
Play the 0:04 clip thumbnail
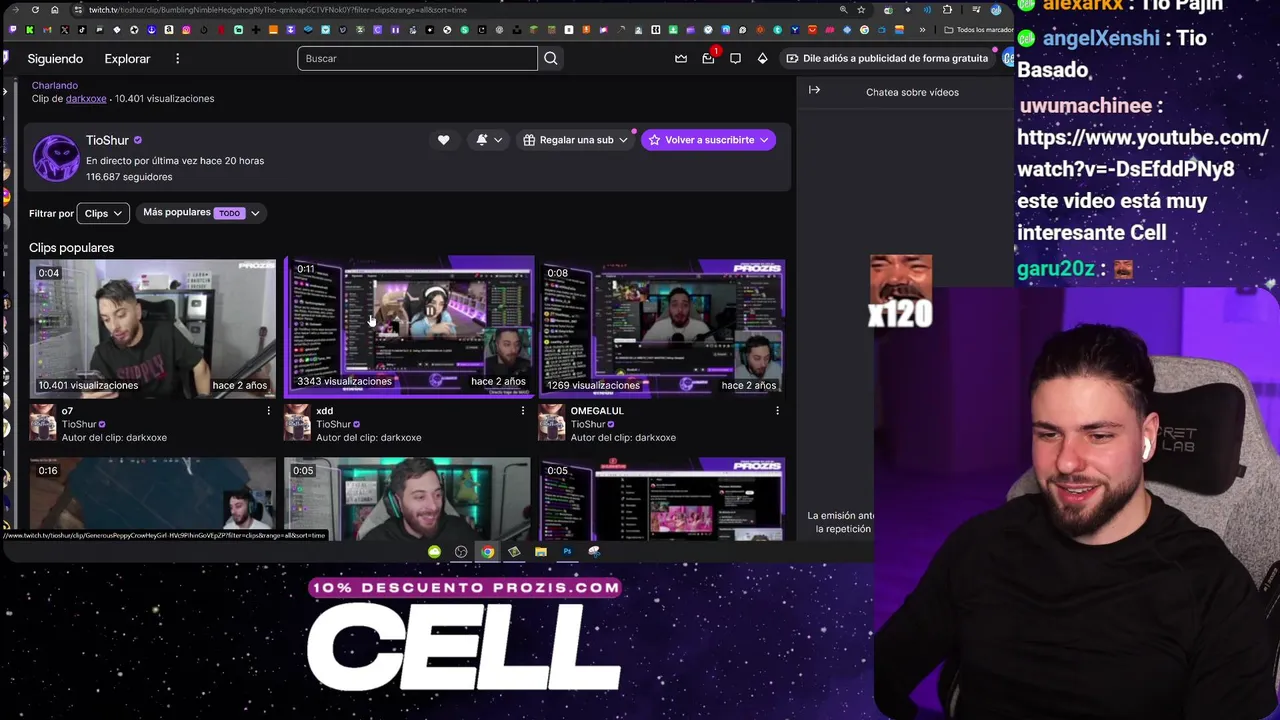153,328
